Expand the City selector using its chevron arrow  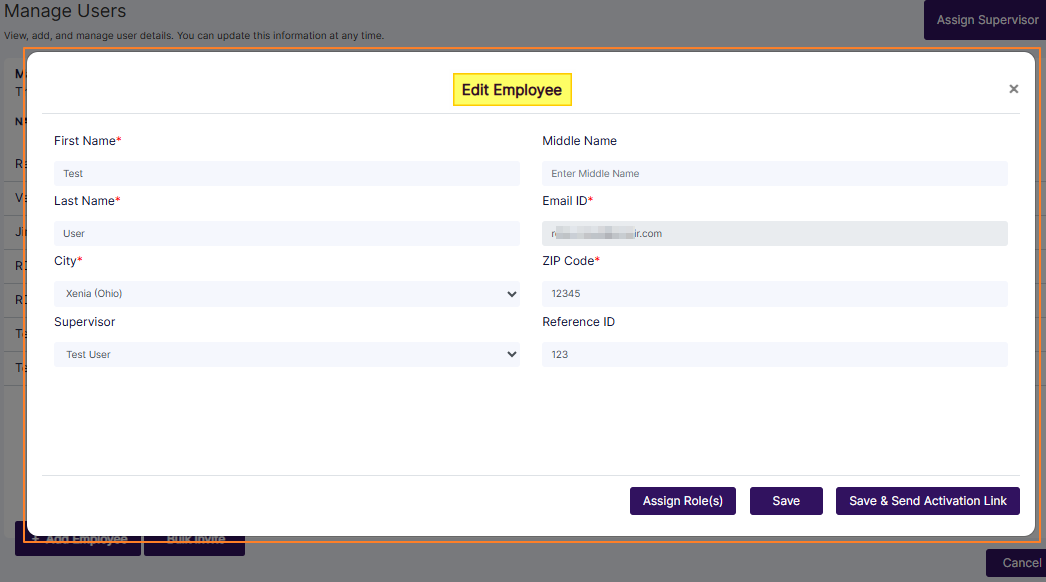click(x=511, y=293)
